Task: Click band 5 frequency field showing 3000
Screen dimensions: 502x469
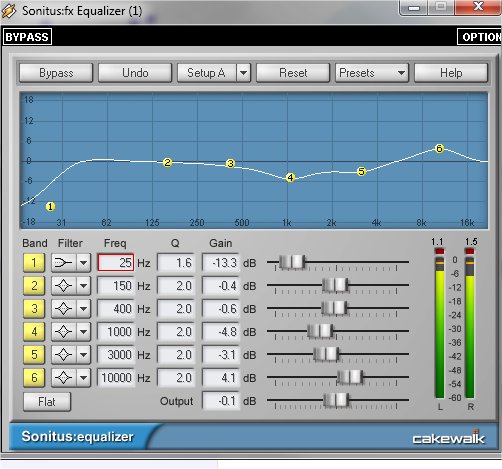Action: click(x=116, y=355)
